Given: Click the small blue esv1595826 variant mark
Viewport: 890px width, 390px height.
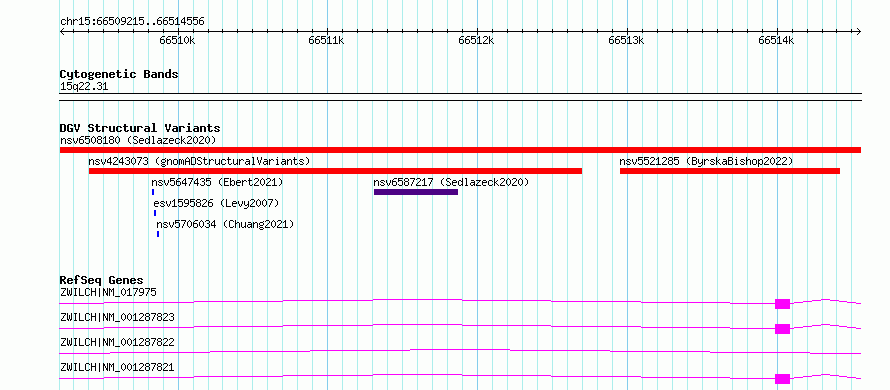Looking at the screenshot, I should coord(155,213).
